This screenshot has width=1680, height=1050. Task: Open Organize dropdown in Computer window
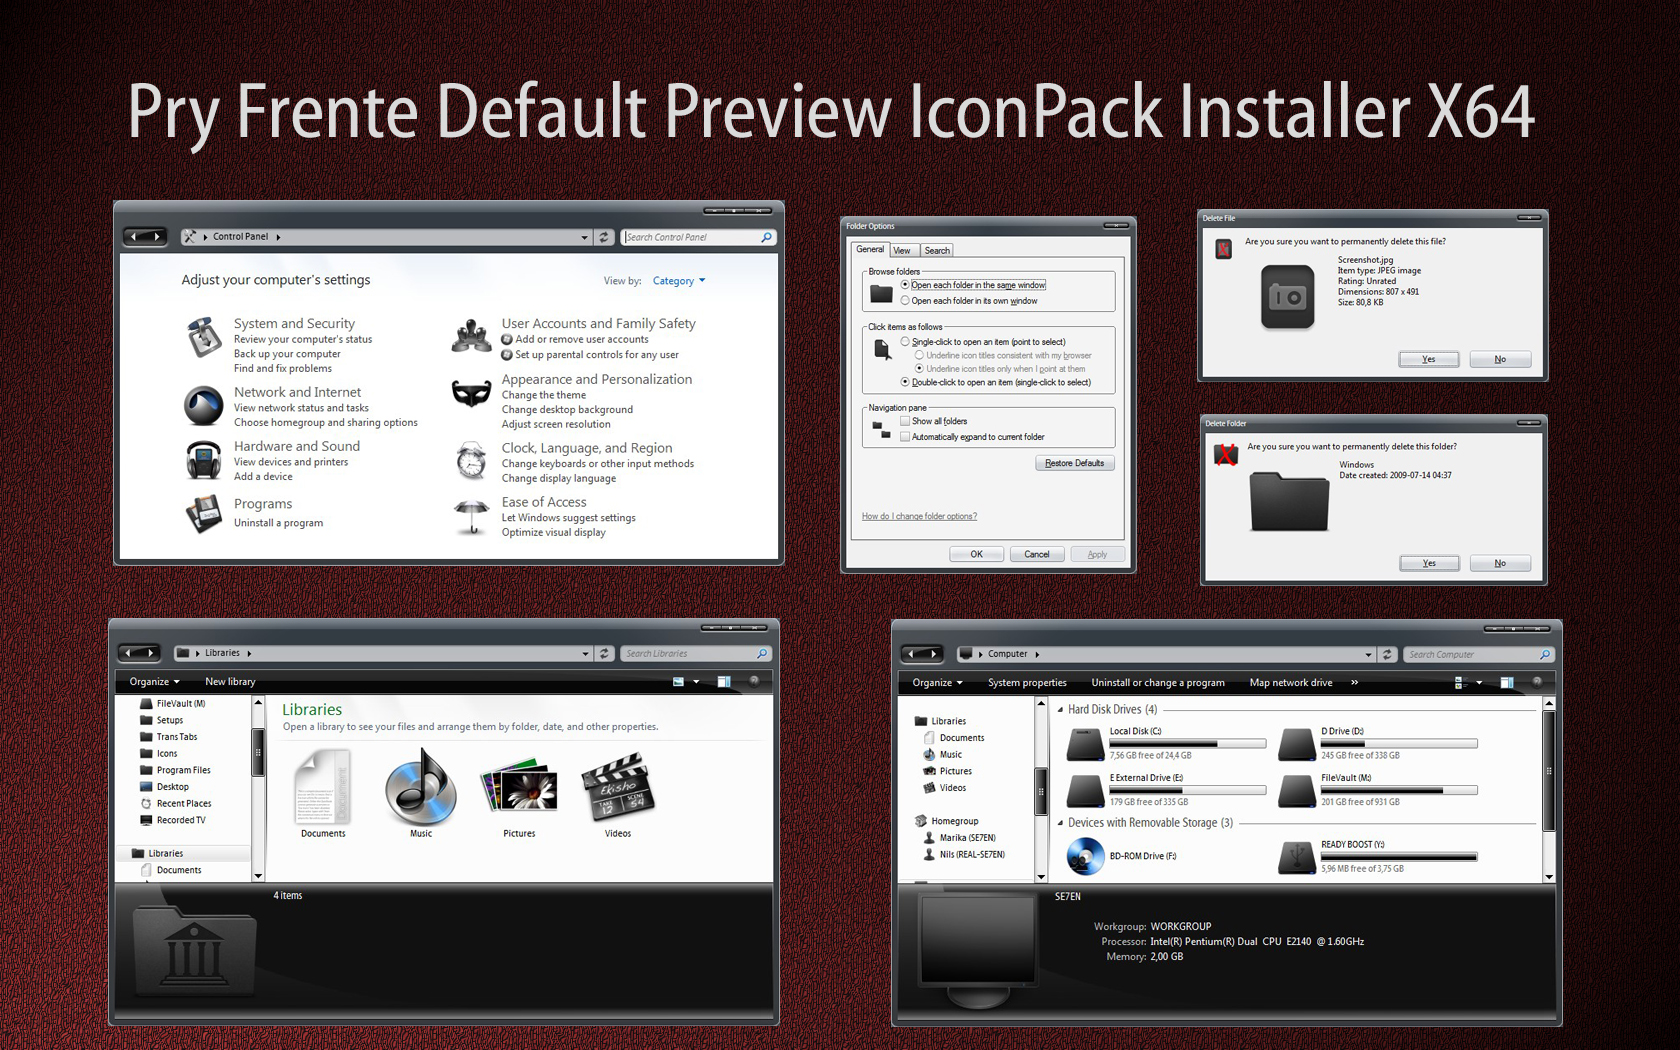click(937, 682)
